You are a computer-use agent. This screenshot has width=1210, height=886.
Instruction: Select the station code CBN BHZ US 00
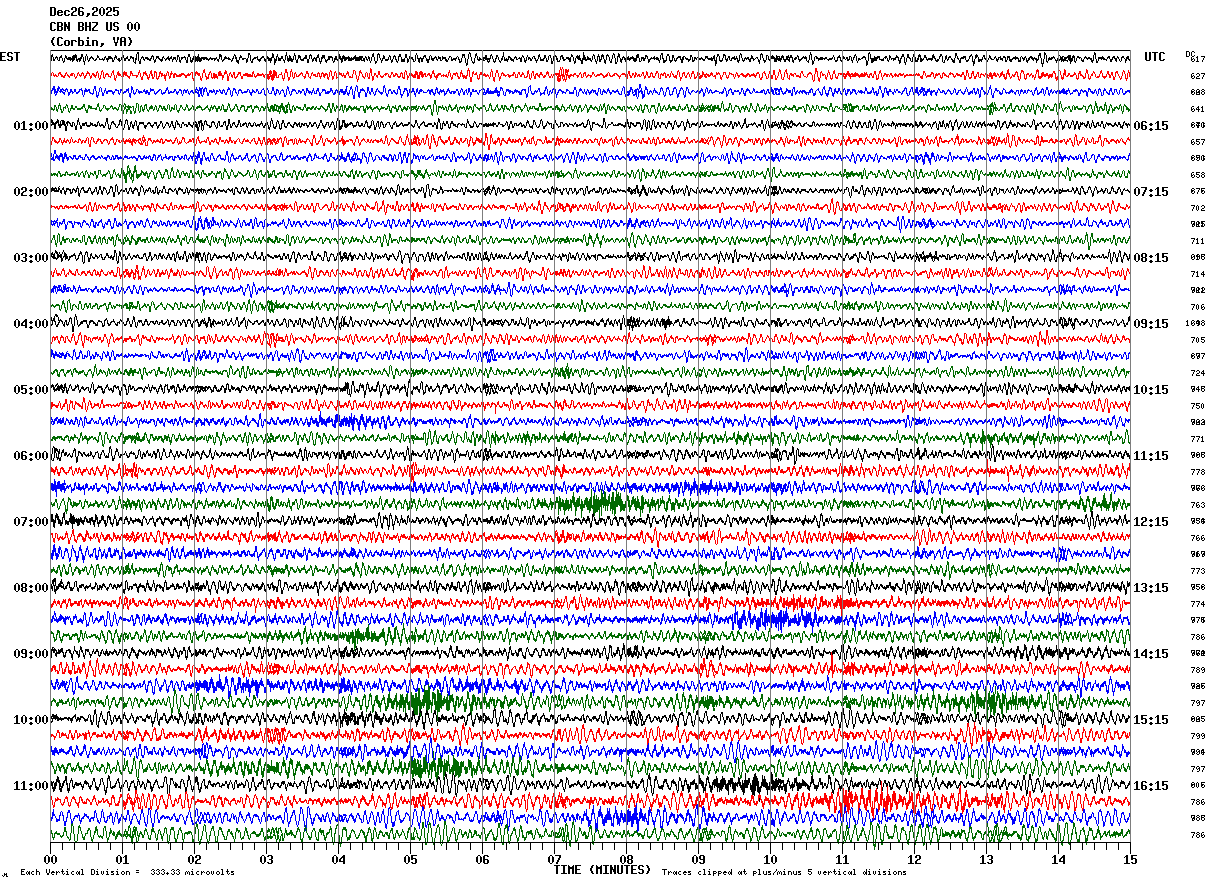tap(95, 27)
